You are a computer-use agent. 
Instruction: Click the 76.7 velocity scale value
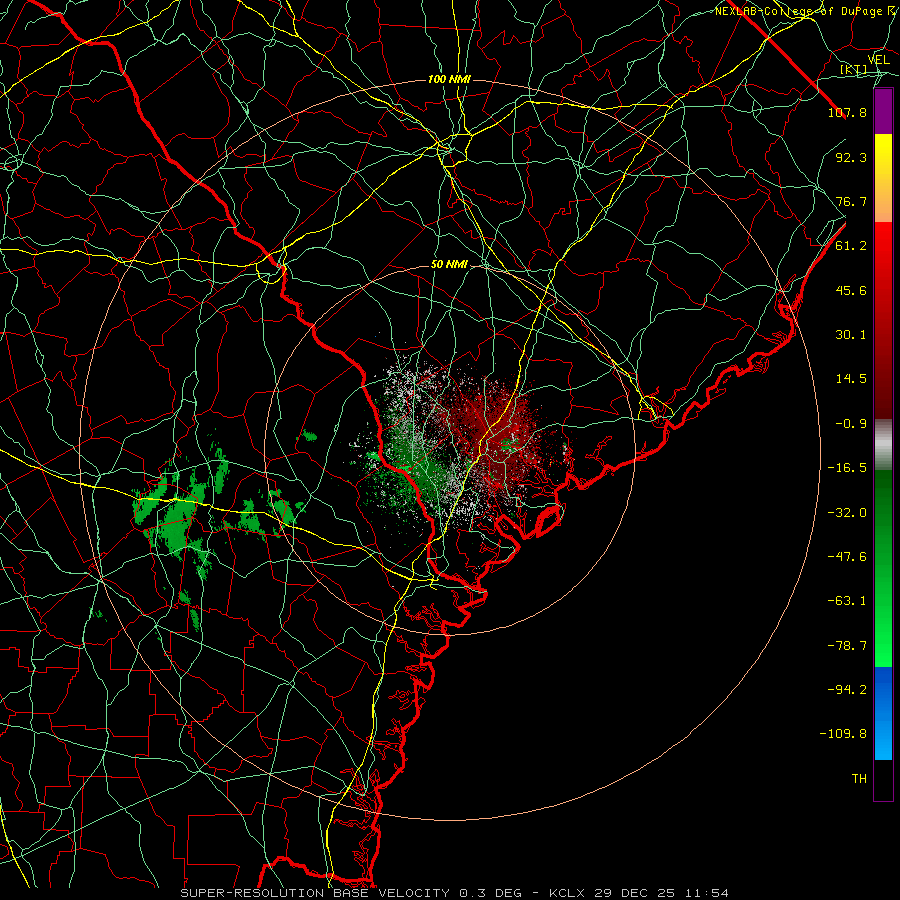tap(851, 201)
